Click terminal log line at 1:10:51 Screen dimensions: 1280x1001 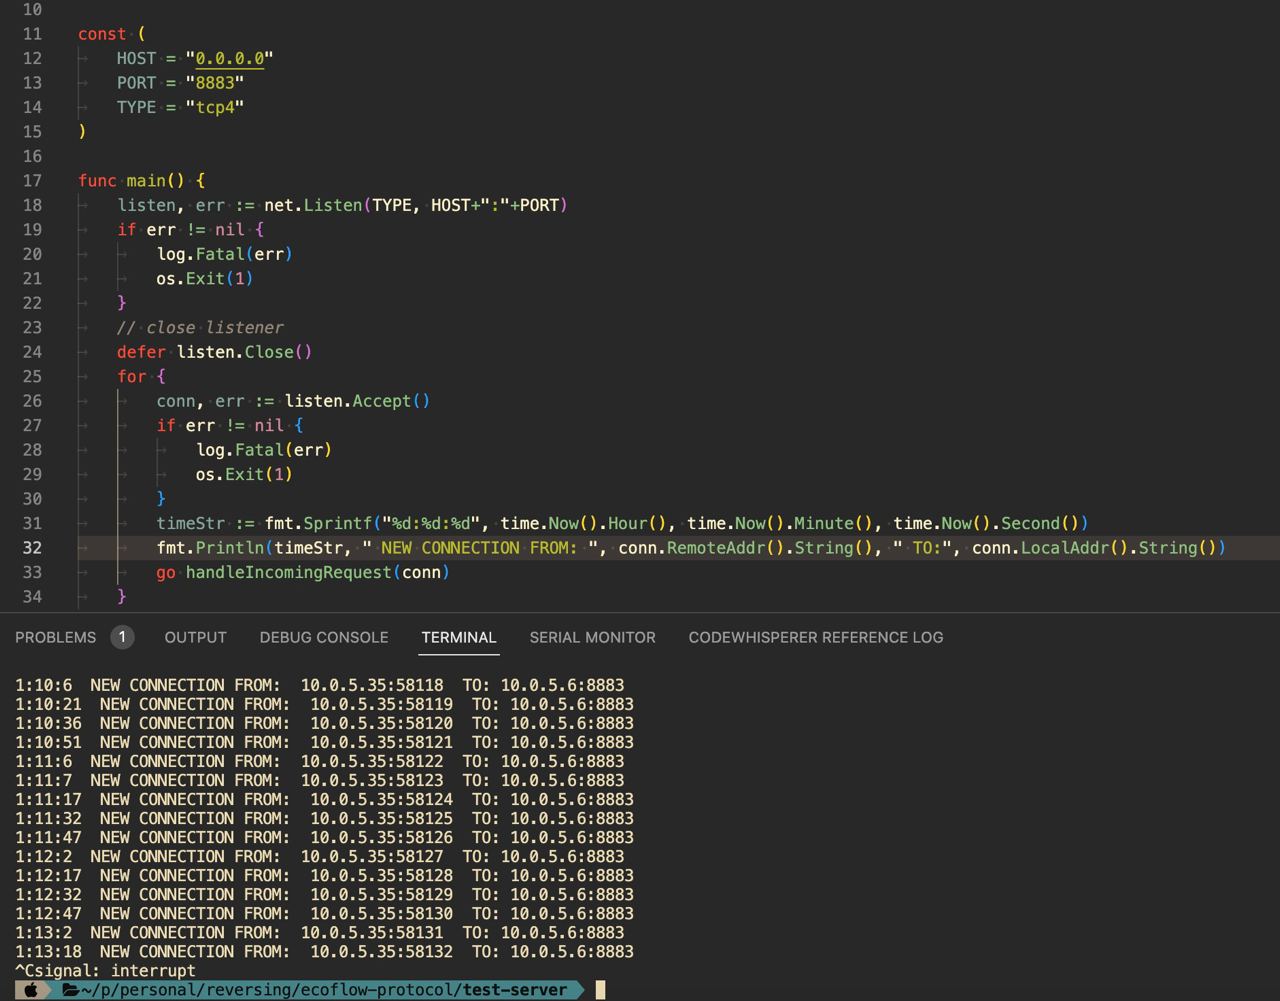[324, 742]
